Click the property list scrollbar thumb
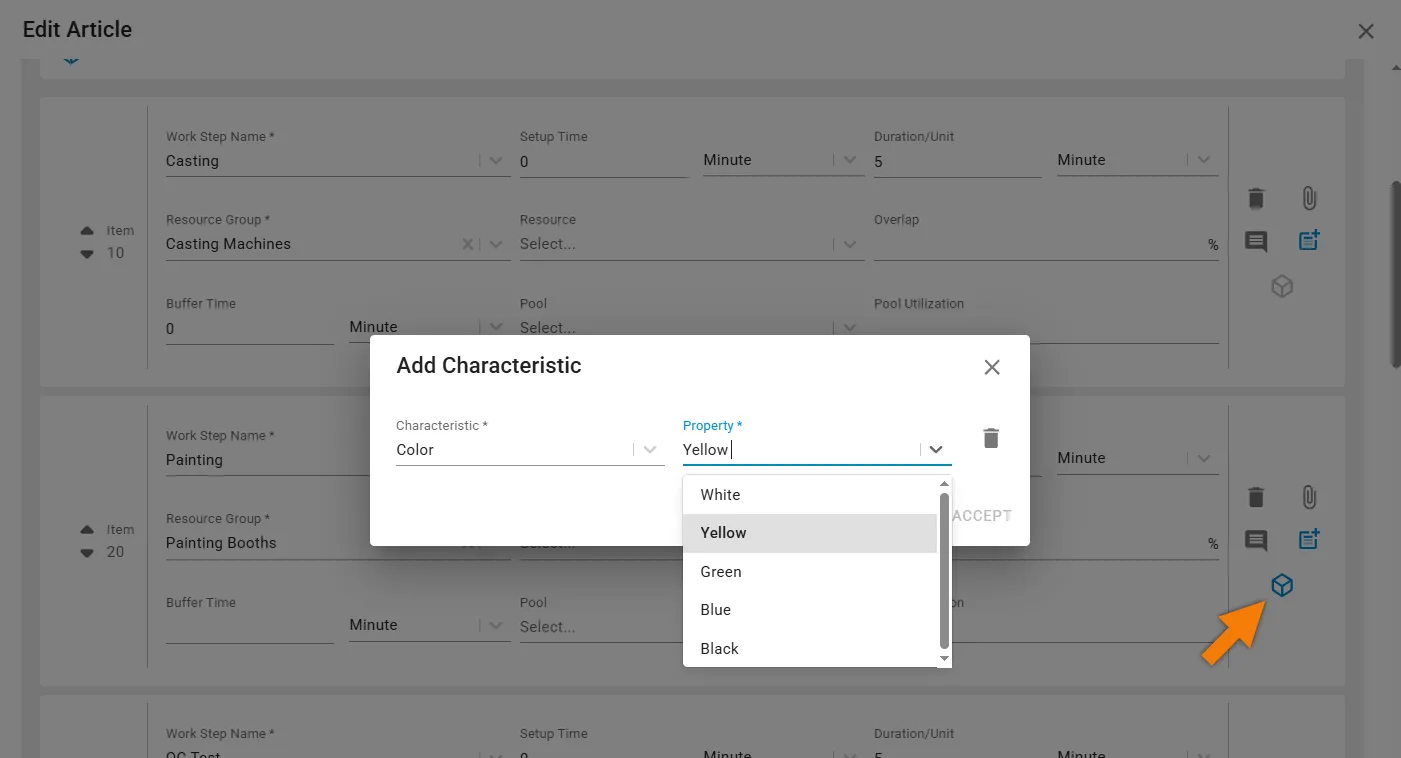This screenshot has height=758, width=1401. click(945, 570)
